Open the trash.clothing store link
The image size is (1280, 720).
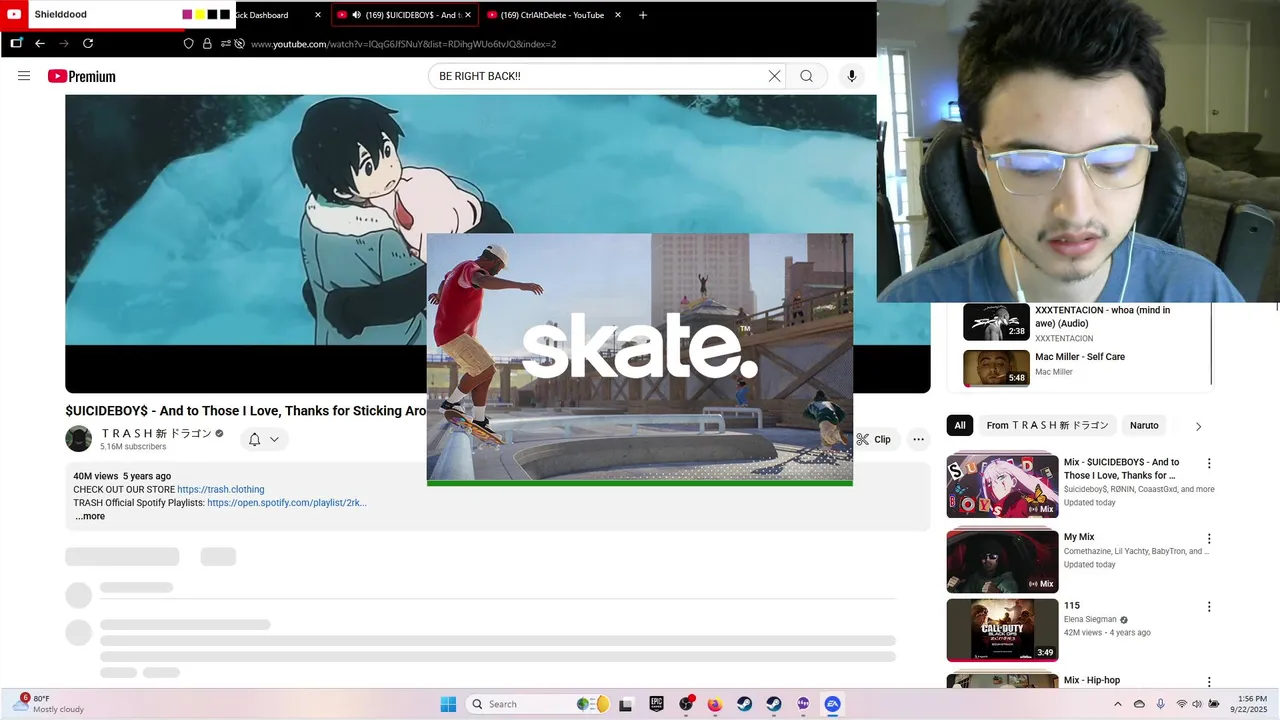[x=221, y=489]
